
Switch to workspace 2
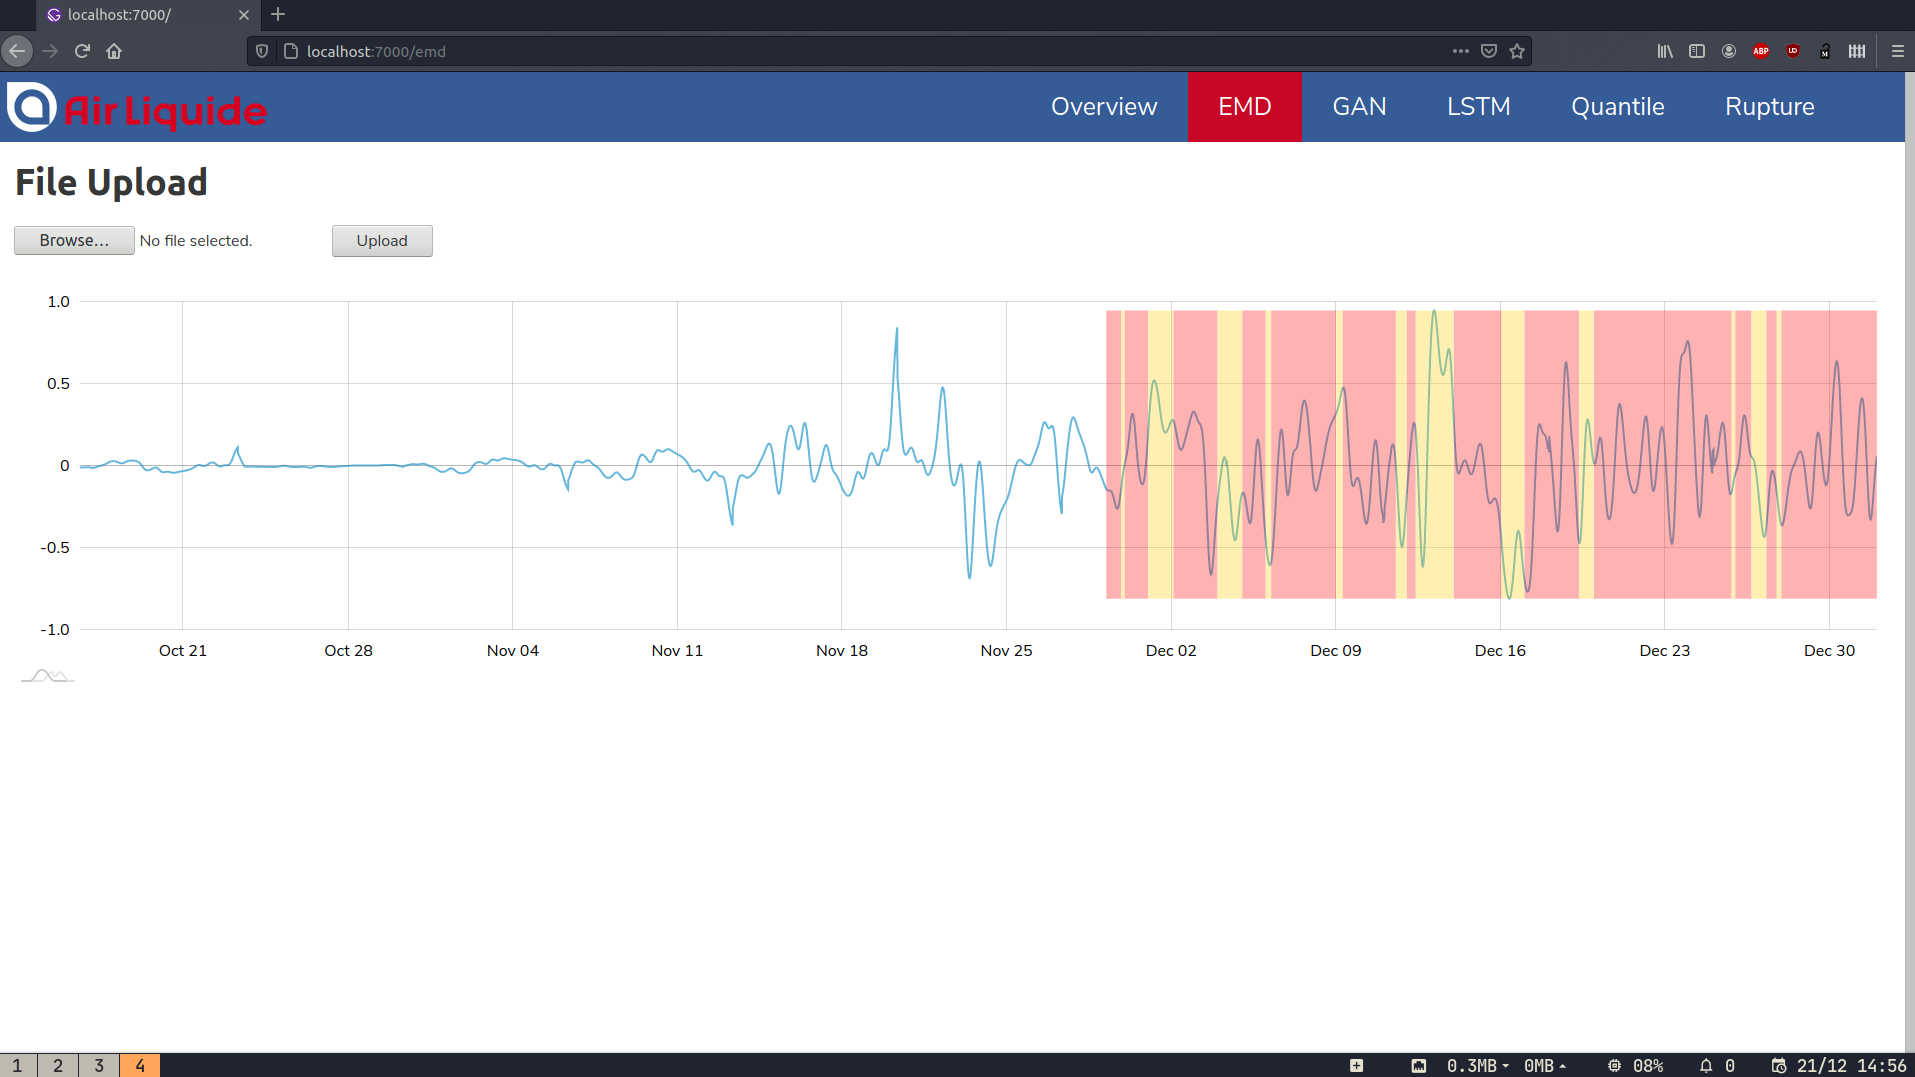(x=58, y=1065)
